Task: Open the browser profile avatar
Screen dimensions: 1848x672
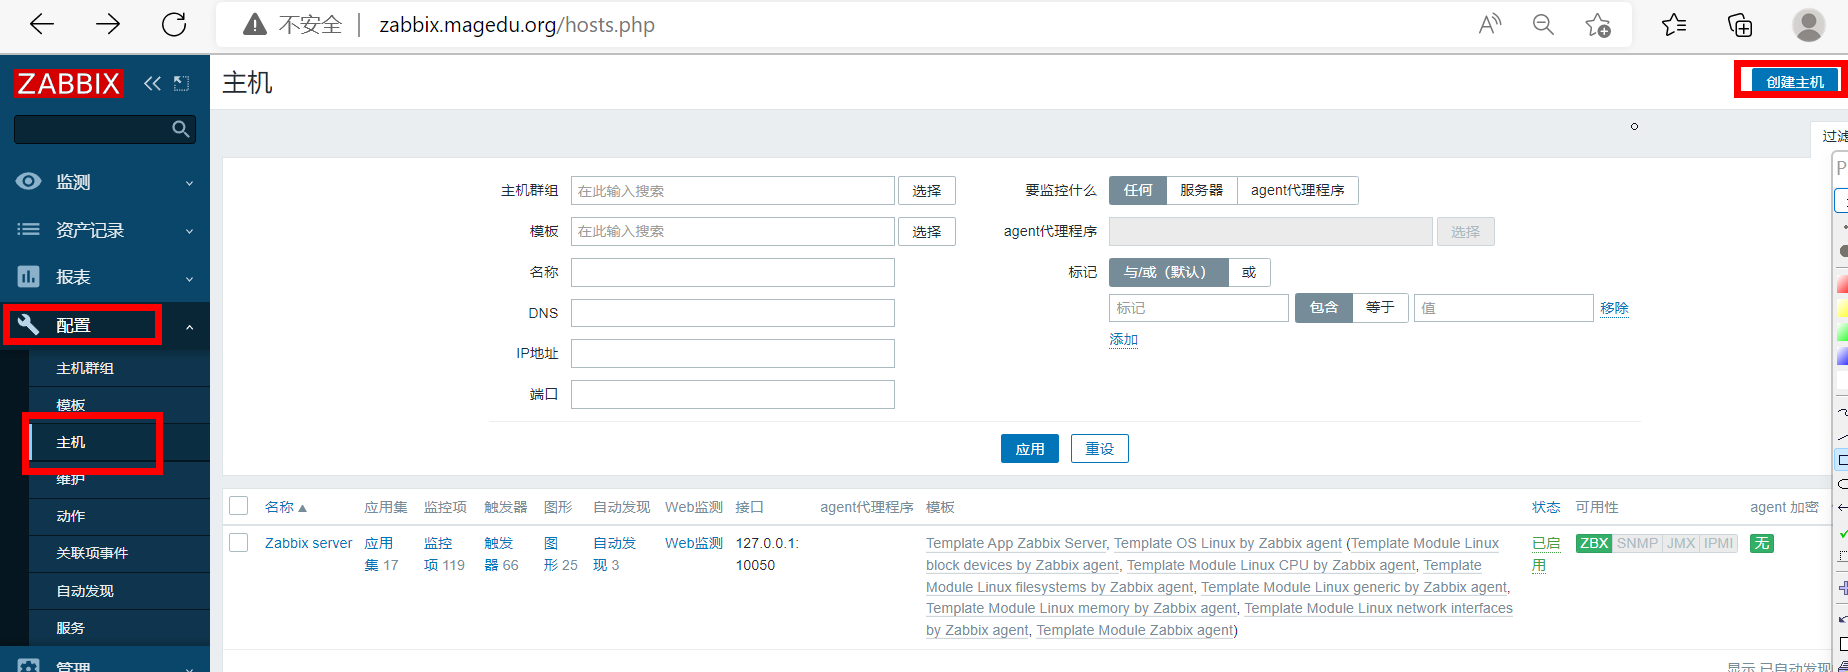Action: pos(1808,25)
